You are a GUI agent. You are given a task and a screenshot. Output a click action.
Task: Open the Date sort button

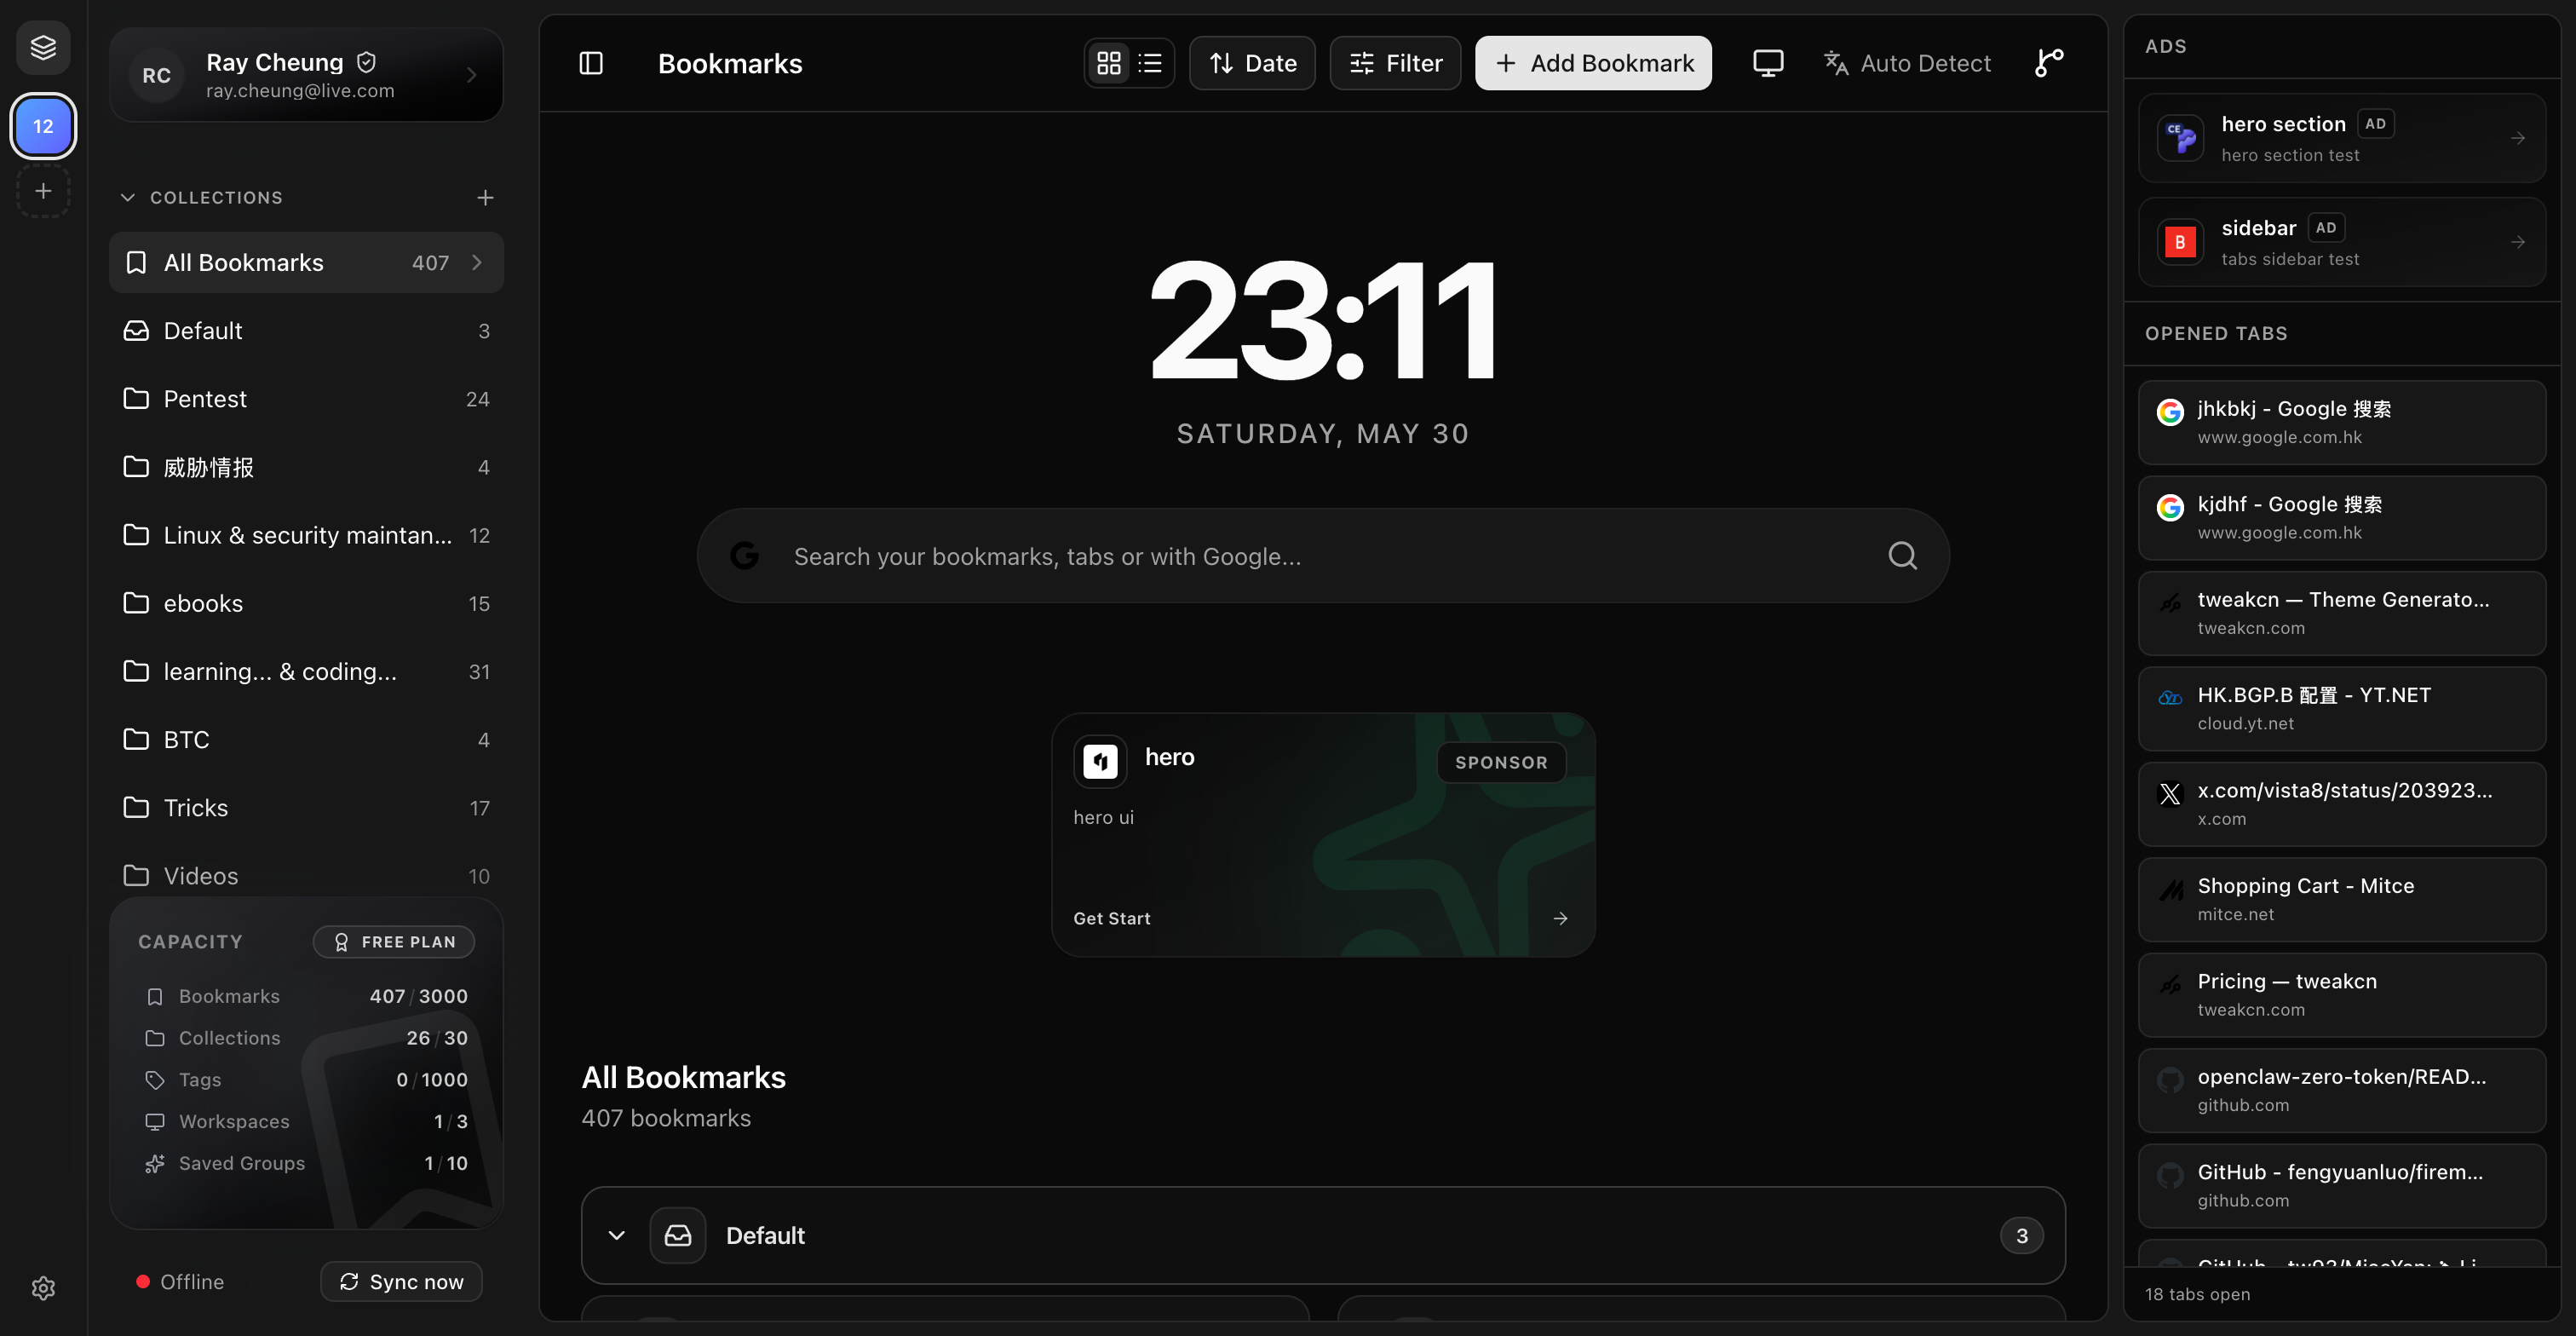click(1252, 63)
